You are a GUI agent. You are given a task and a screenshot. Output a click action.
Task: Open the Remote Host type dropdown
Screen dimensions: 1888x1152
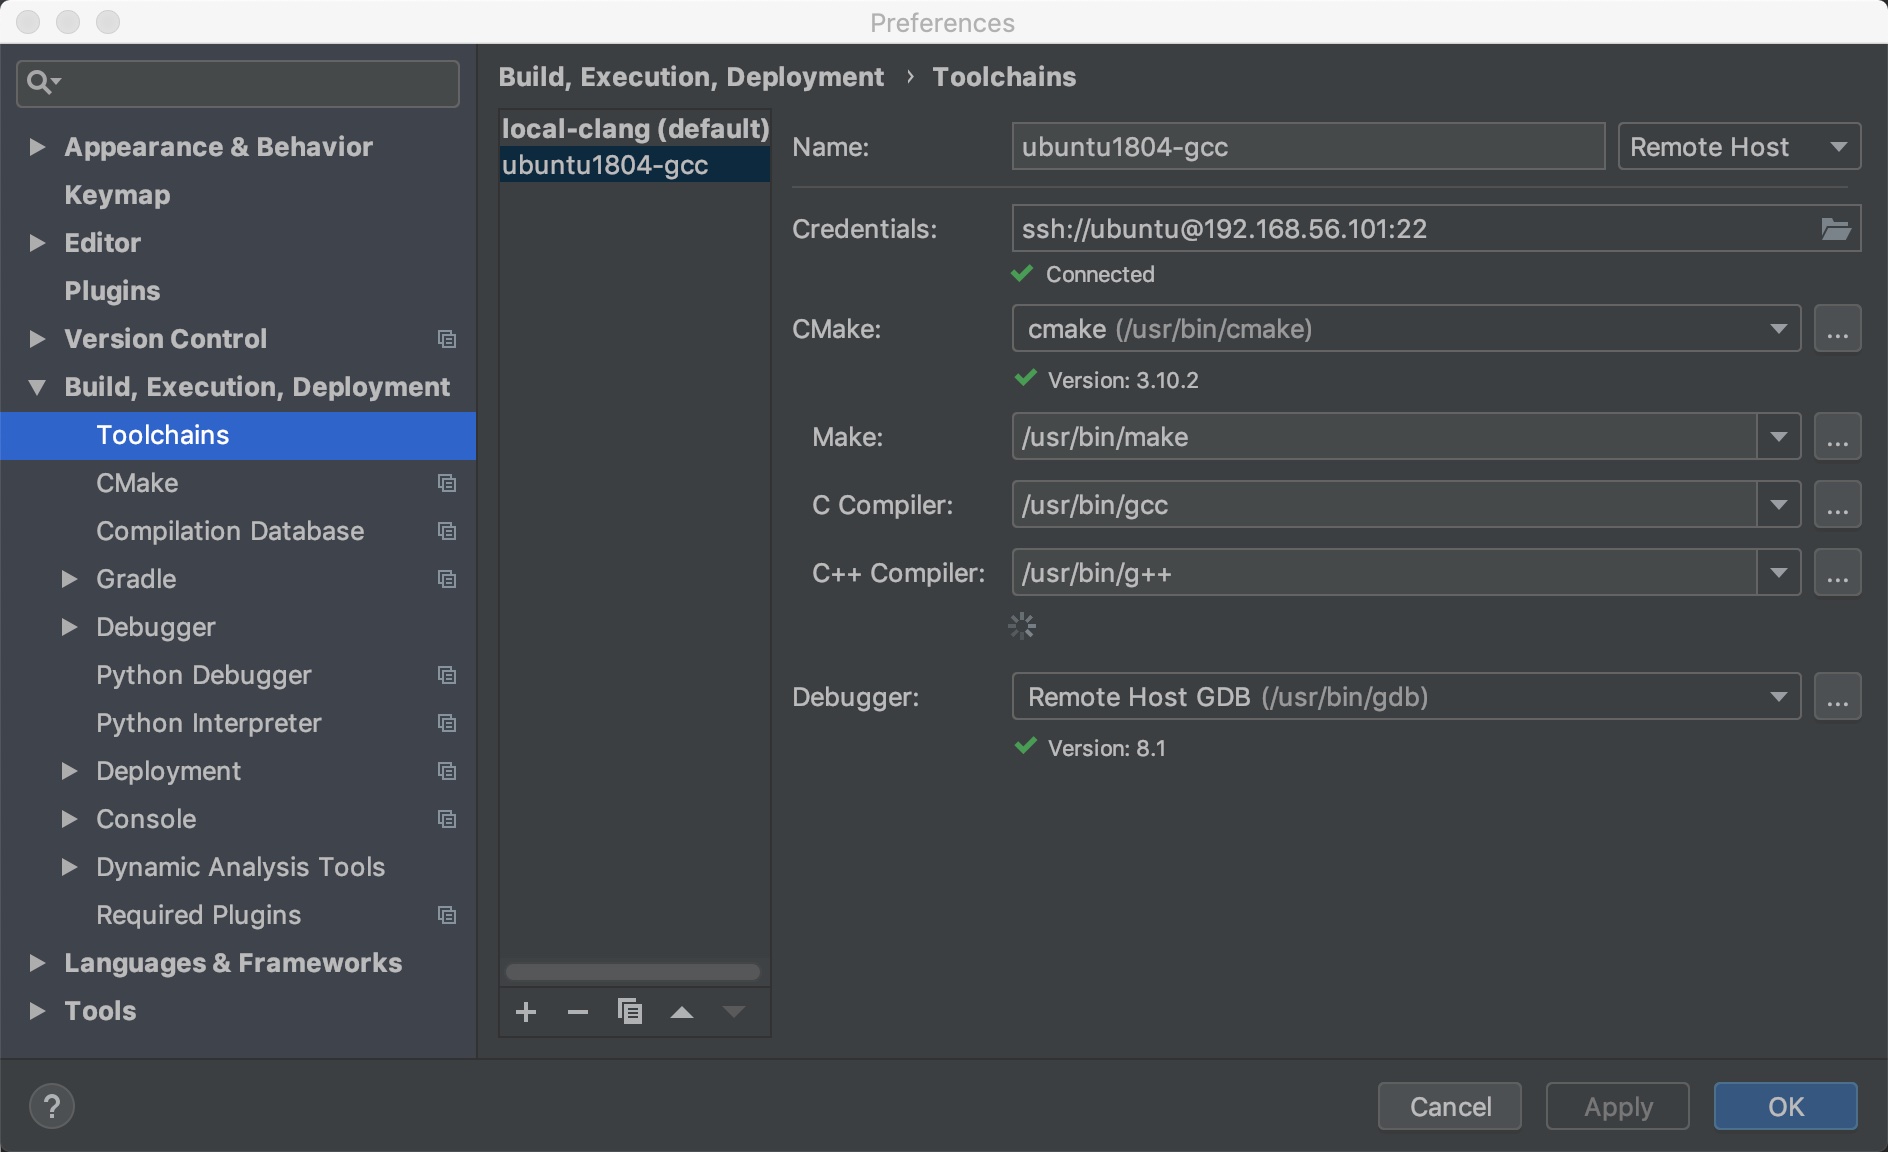tap(1738, 147)
